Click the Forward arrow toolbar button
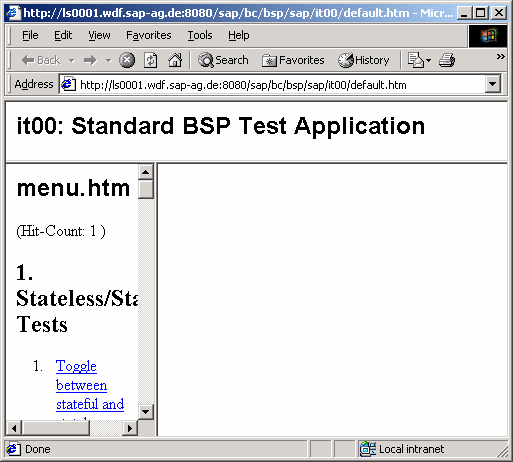This screenshot has height=462, width=513. coord(90,60)
